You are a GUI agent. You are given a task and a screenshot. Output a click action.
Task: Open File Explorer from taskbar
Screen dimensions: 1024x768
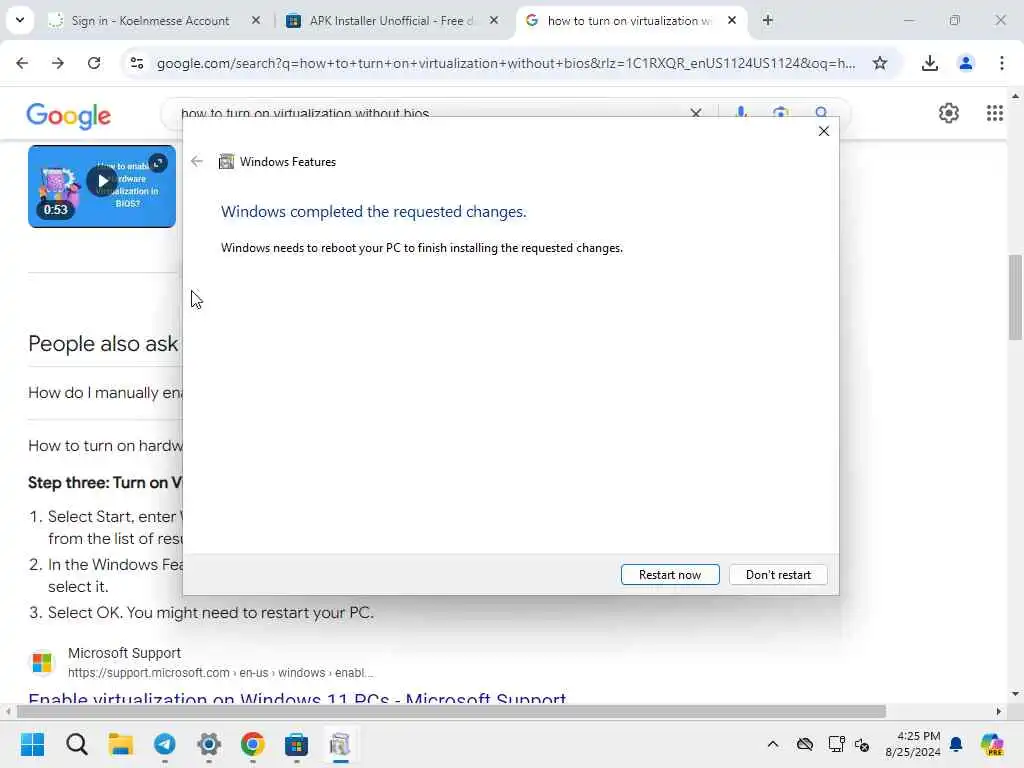point(121,744)
